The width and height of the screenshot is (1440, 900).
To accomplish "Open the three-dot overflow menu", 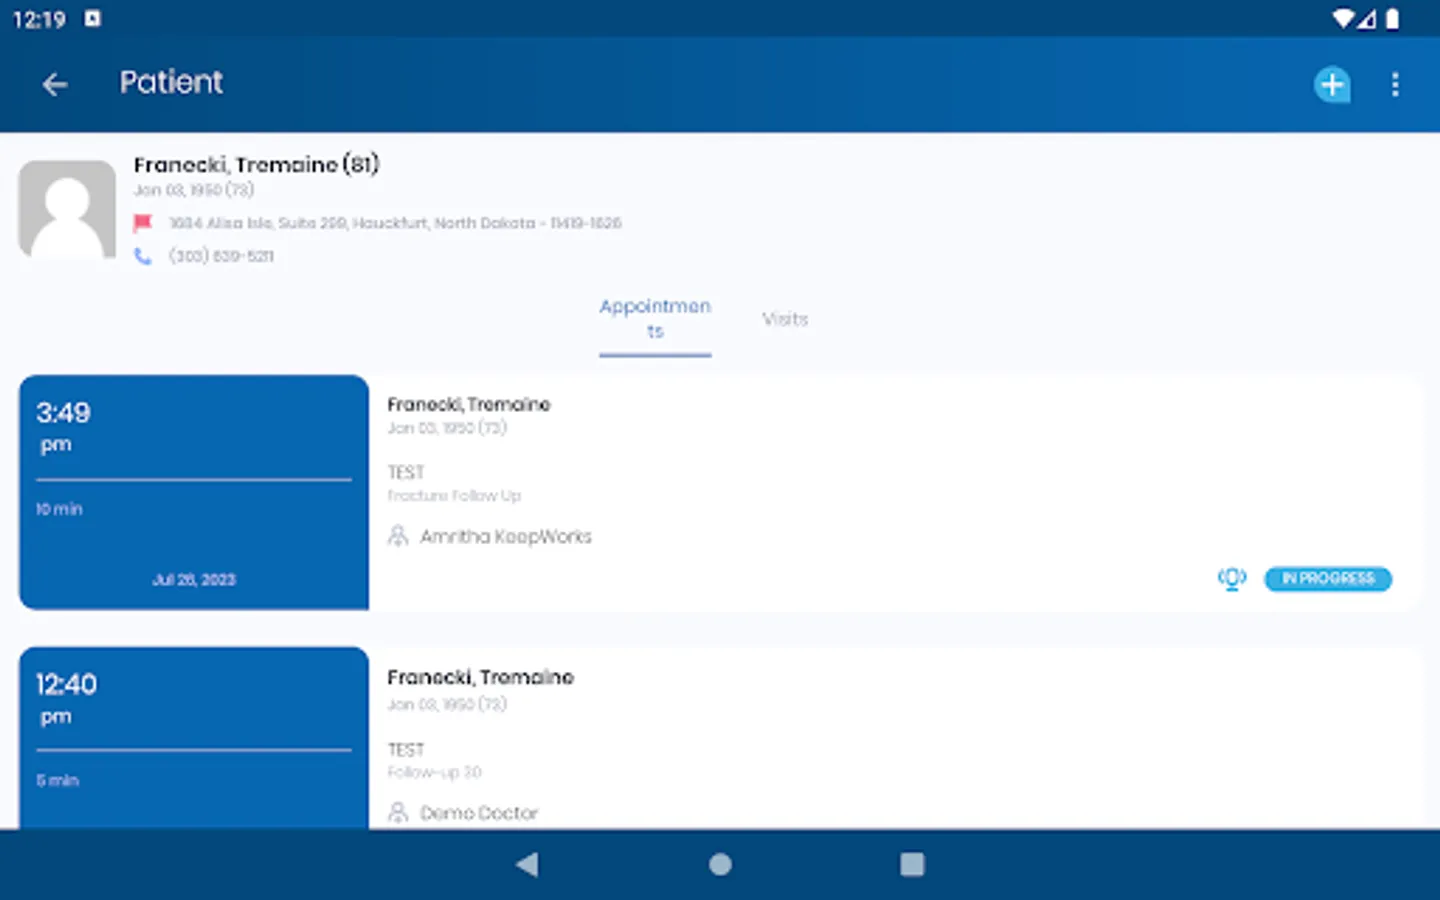I will 1395,85.
